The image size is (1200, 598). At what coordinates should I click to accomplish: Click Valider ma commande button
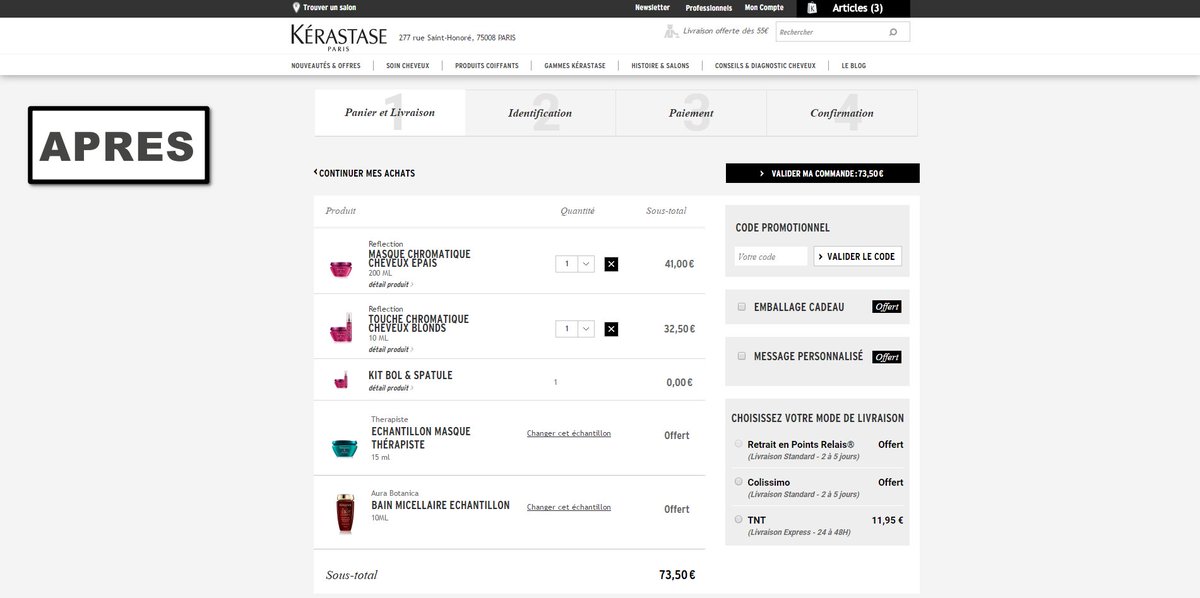tap(822, 173)
